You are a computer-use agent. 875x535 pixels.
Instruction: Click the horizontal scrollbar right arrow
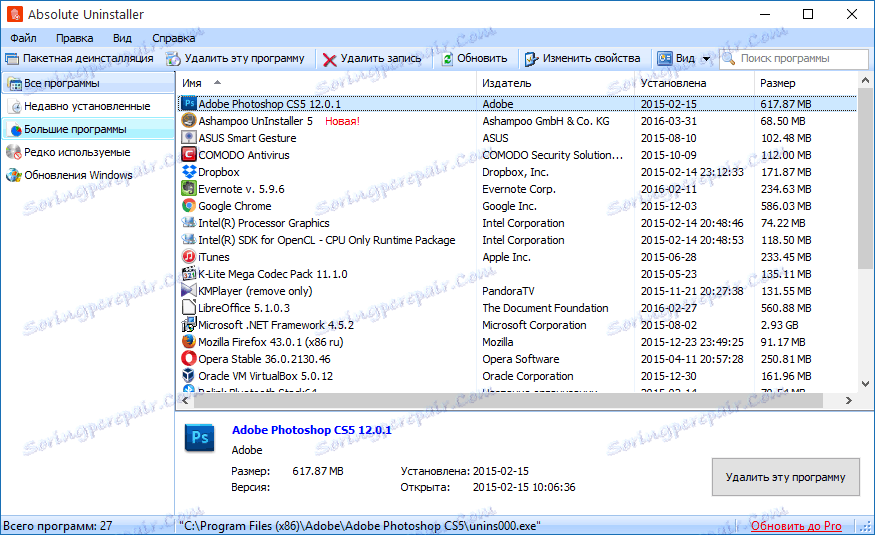849,400
